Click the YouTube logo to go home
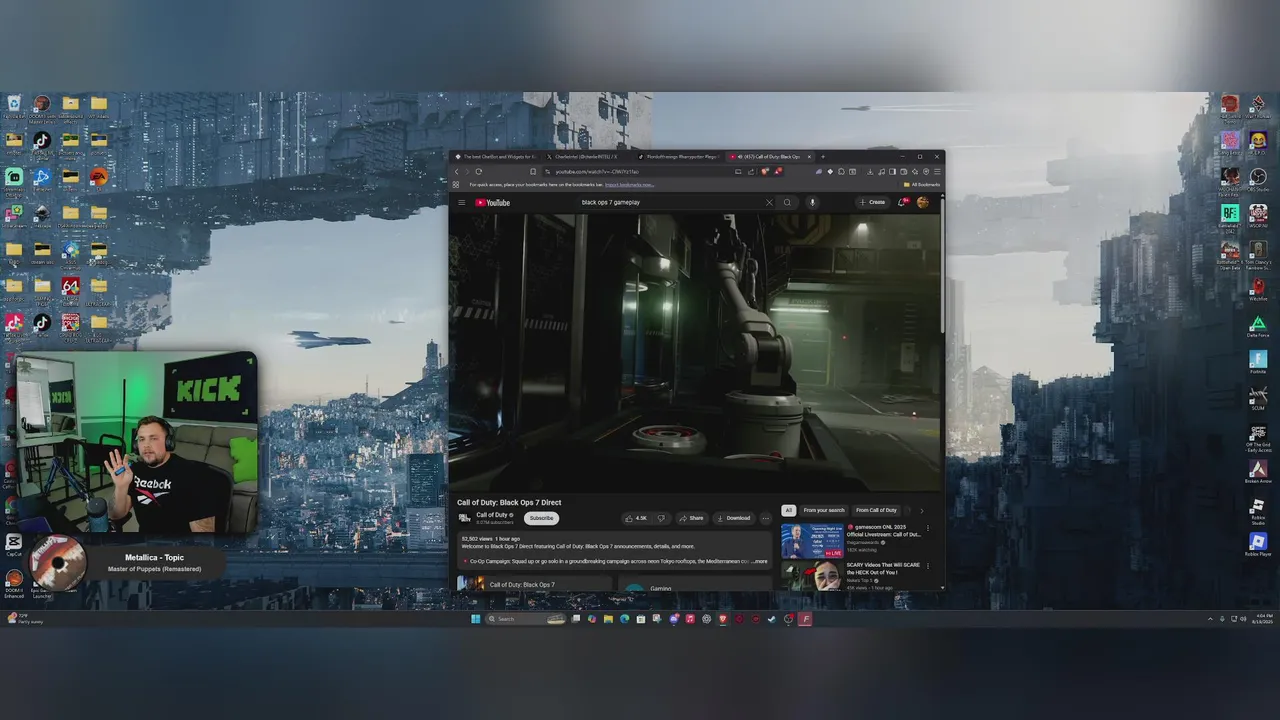This screenshot has height=720, width=1280. click(492, 202)
